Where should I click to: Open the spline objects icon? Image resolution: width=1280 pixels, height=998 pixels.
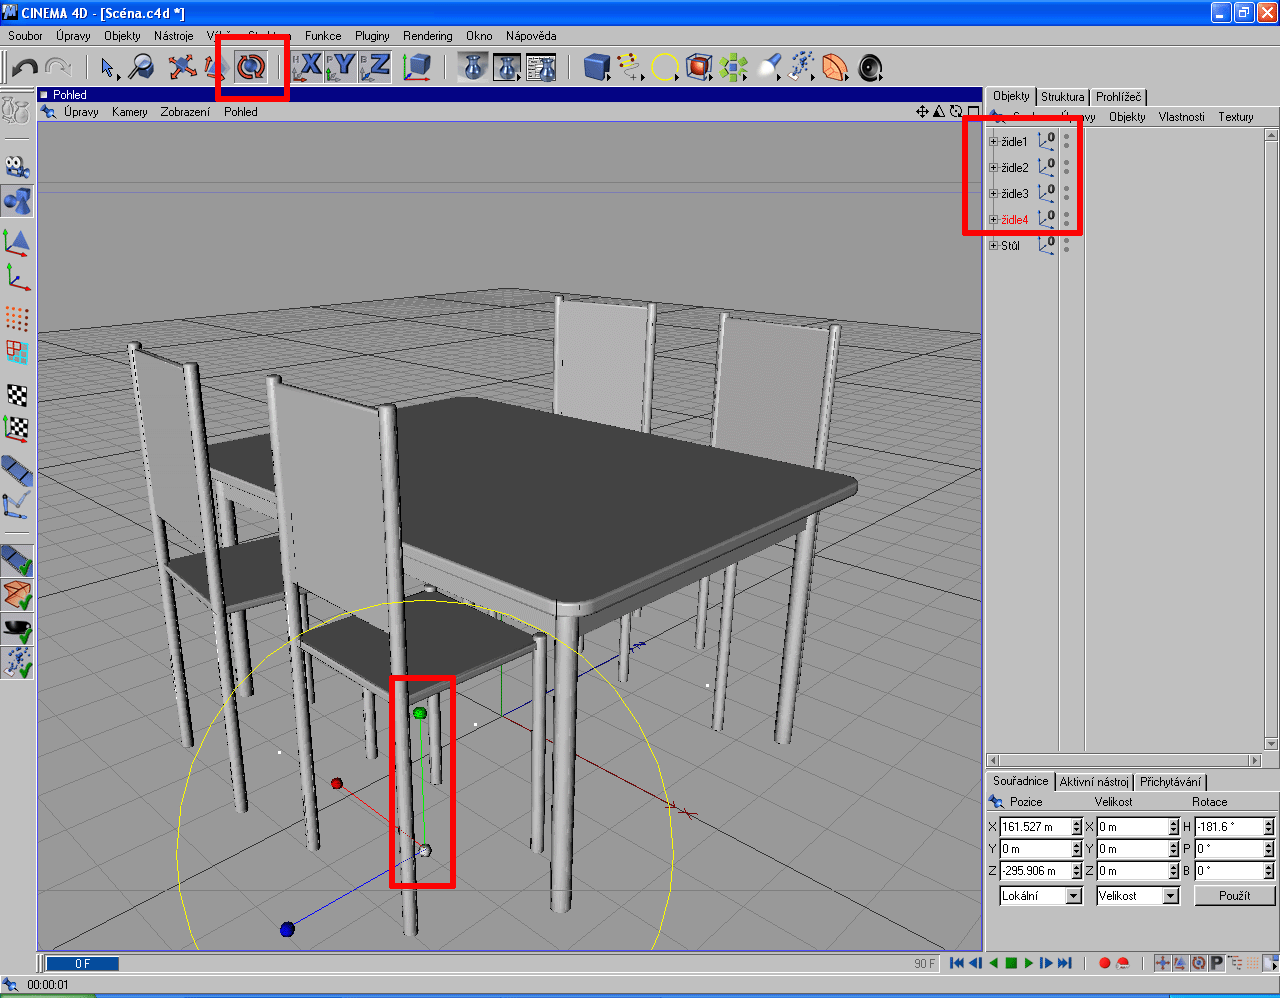pyautogui.click(x=630, y=67)
